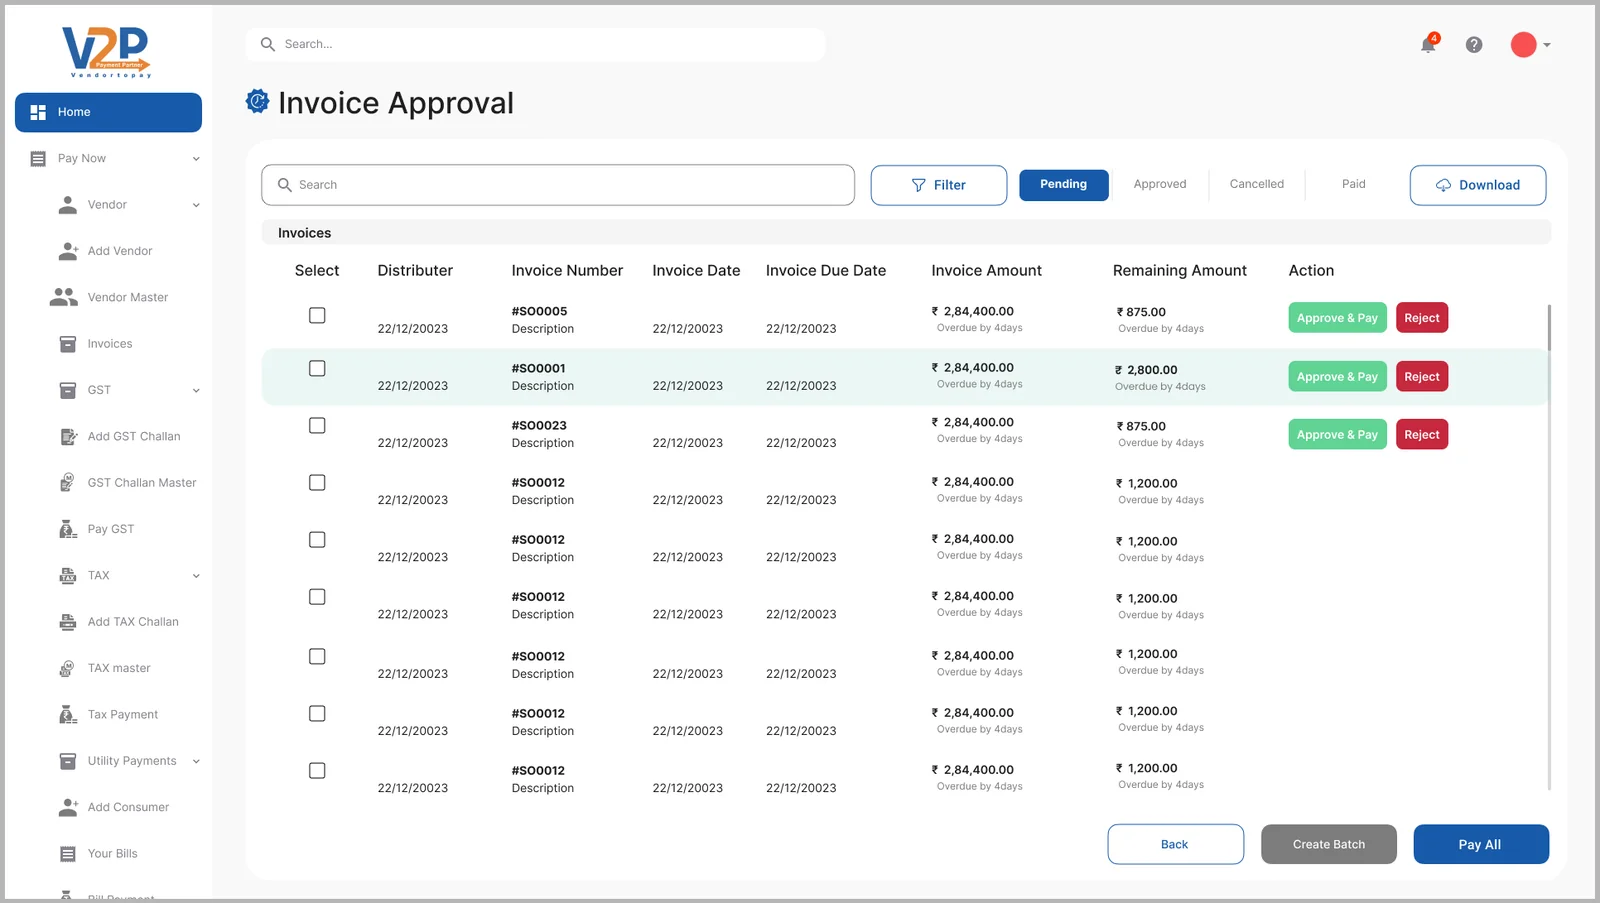Click the Tax Payment icon
Screen dimensions: 1600x903
pos(68,714)
